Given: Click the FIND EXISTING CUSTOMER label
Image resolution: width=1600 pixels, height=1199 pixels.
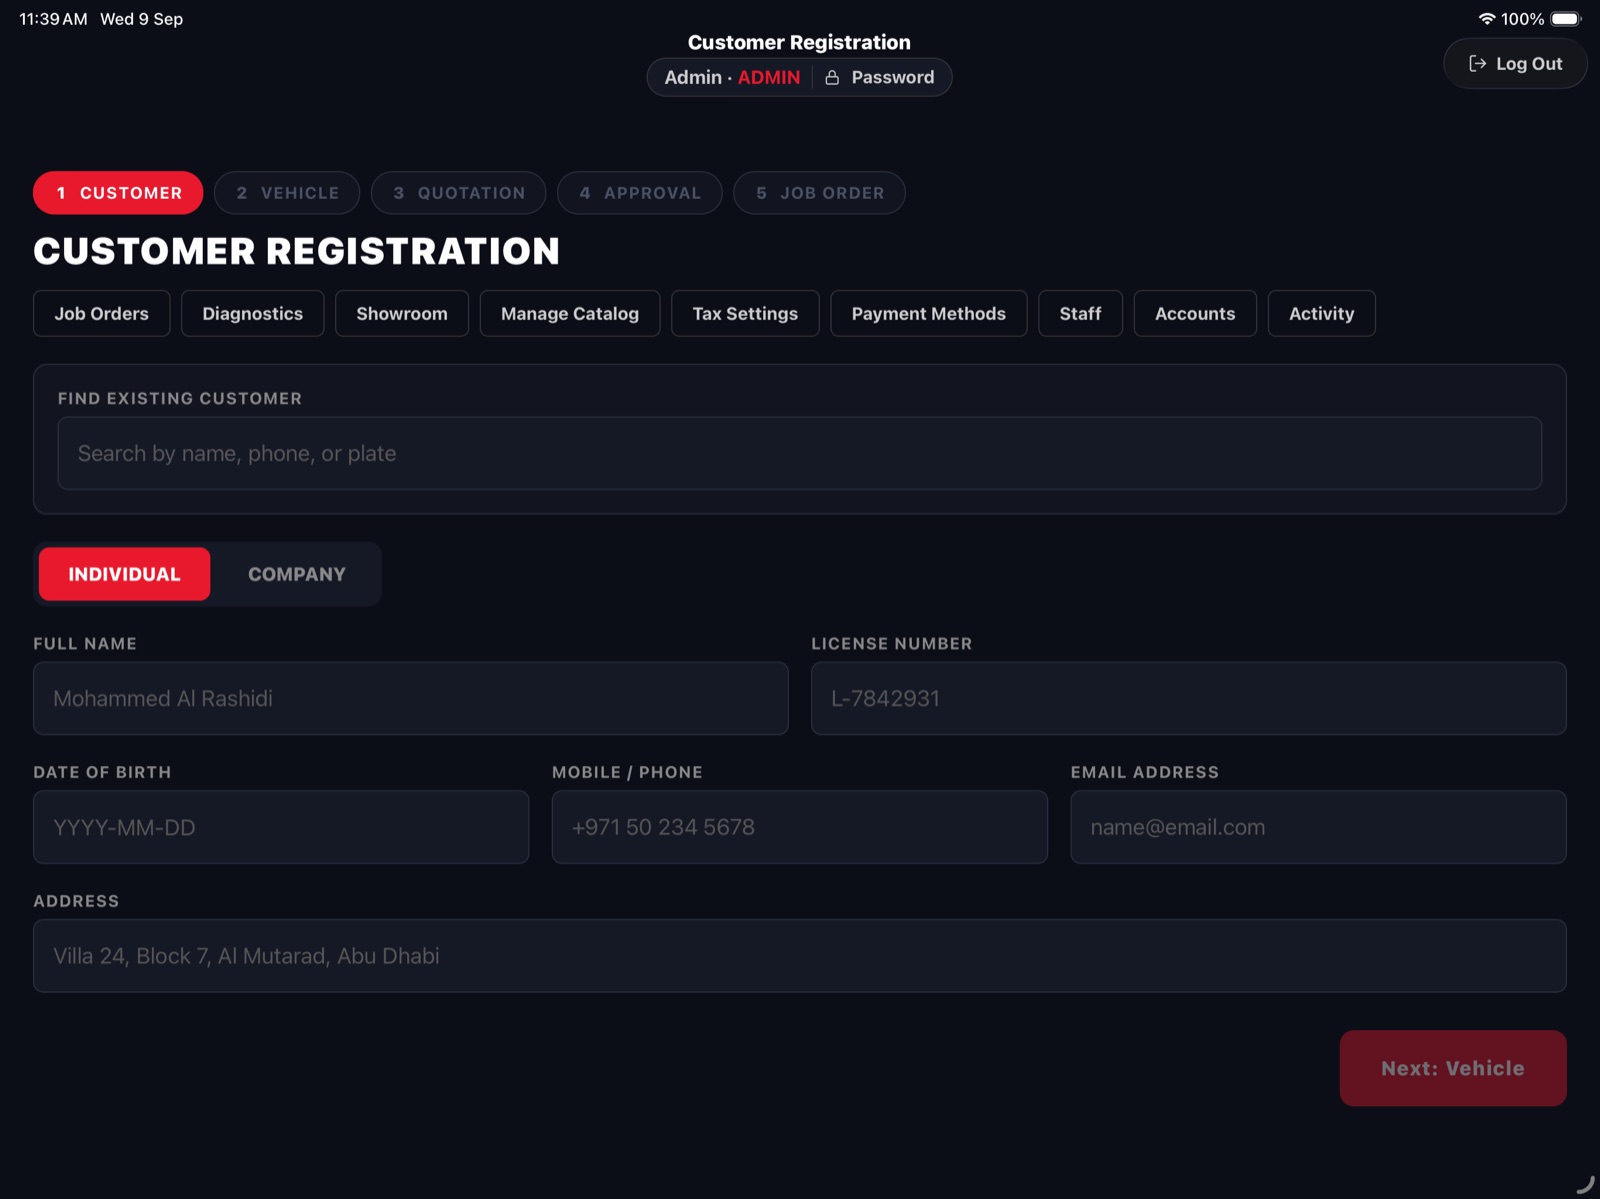Looking at the screenshot, I should (x=180, y=399).
